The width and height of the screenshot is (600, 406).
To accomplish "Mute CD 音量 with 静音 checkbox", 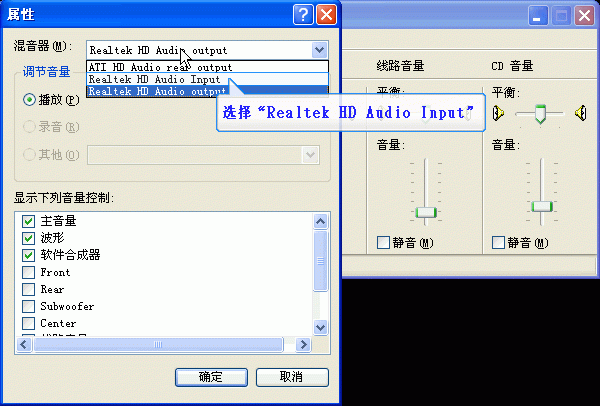I will click(498, 243).
